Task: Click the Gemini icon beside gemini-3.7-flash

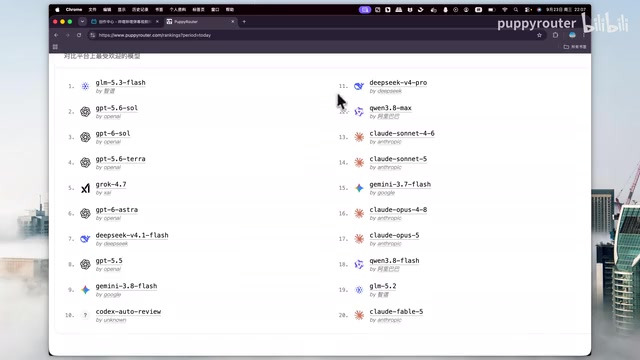Action: [359, 188]
